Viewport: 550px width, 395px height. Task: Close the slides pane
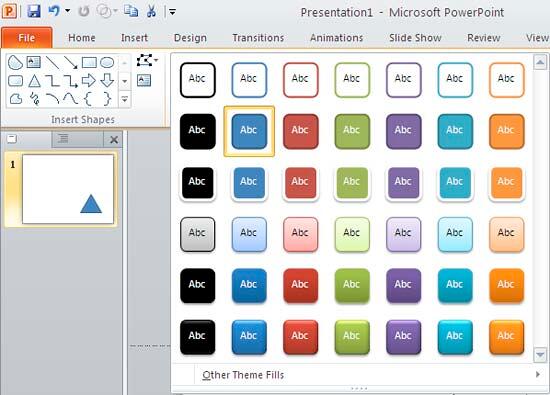point(114,140)
